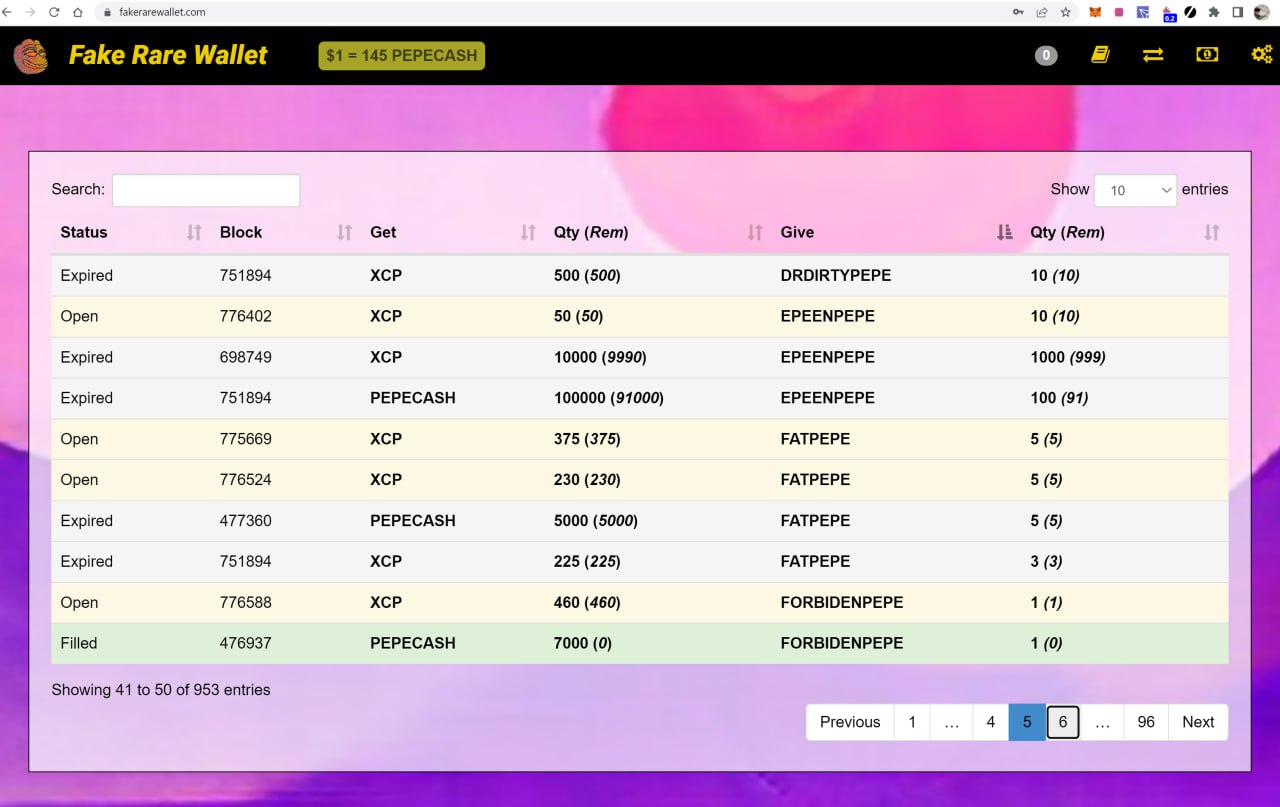Go forward using browser forward arrow

[30, 12]
